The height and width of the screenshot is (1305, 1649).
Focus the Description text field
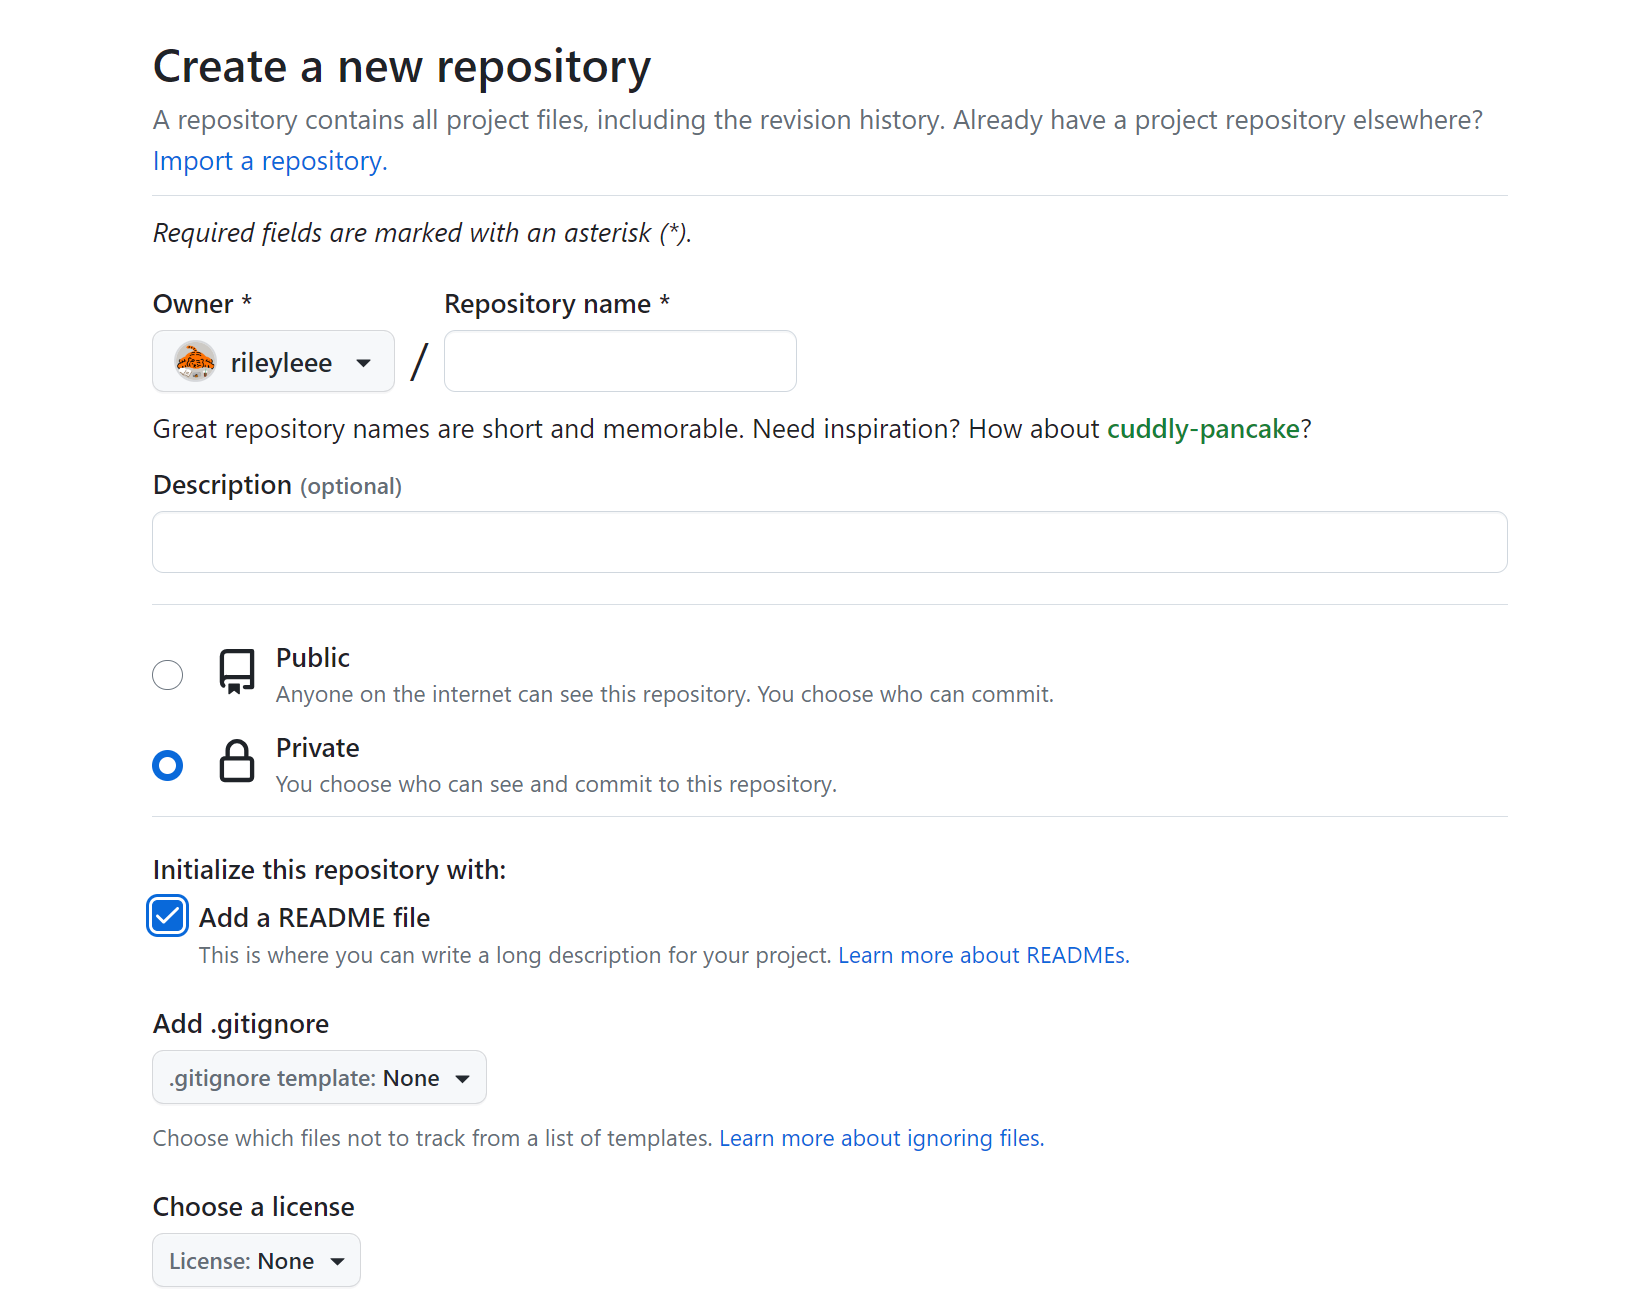pos(830,542)
